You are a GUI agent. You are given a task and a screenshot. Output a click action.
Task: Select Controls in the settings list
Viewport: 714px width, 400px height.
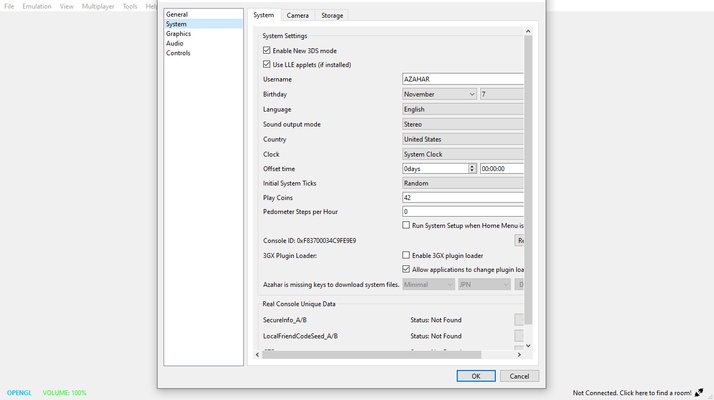tap(203, 53)
